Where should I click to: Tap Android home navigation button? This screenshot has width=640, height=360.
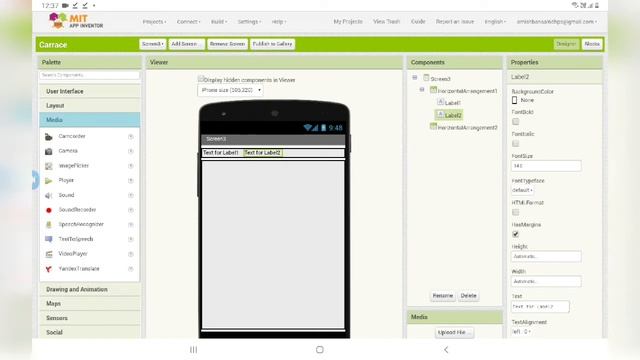pyautogui.click(x=320, y=350)
